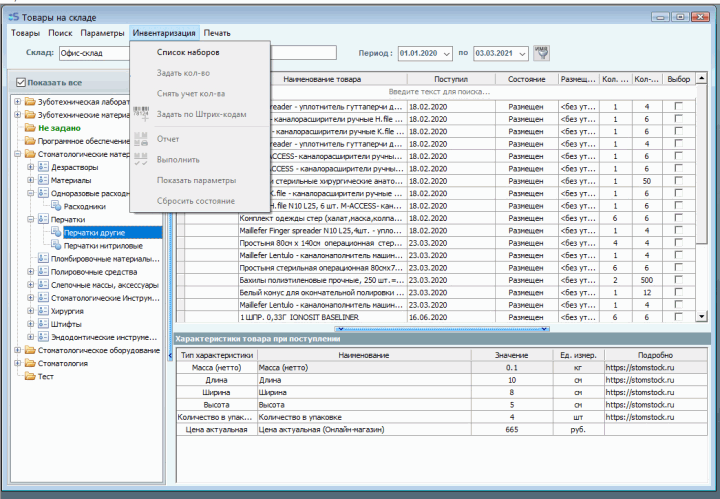The height and width of the screenshot is (499, 720).
Task: Click the Расходники subcategory icon
Action: coord(56,206)
